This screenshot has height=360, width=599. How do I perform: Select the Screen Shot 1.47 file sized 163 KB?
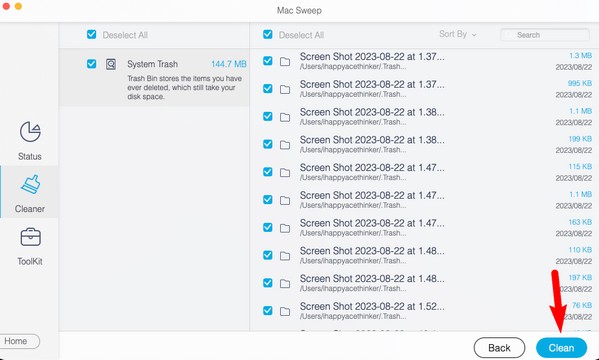(372, 223)
